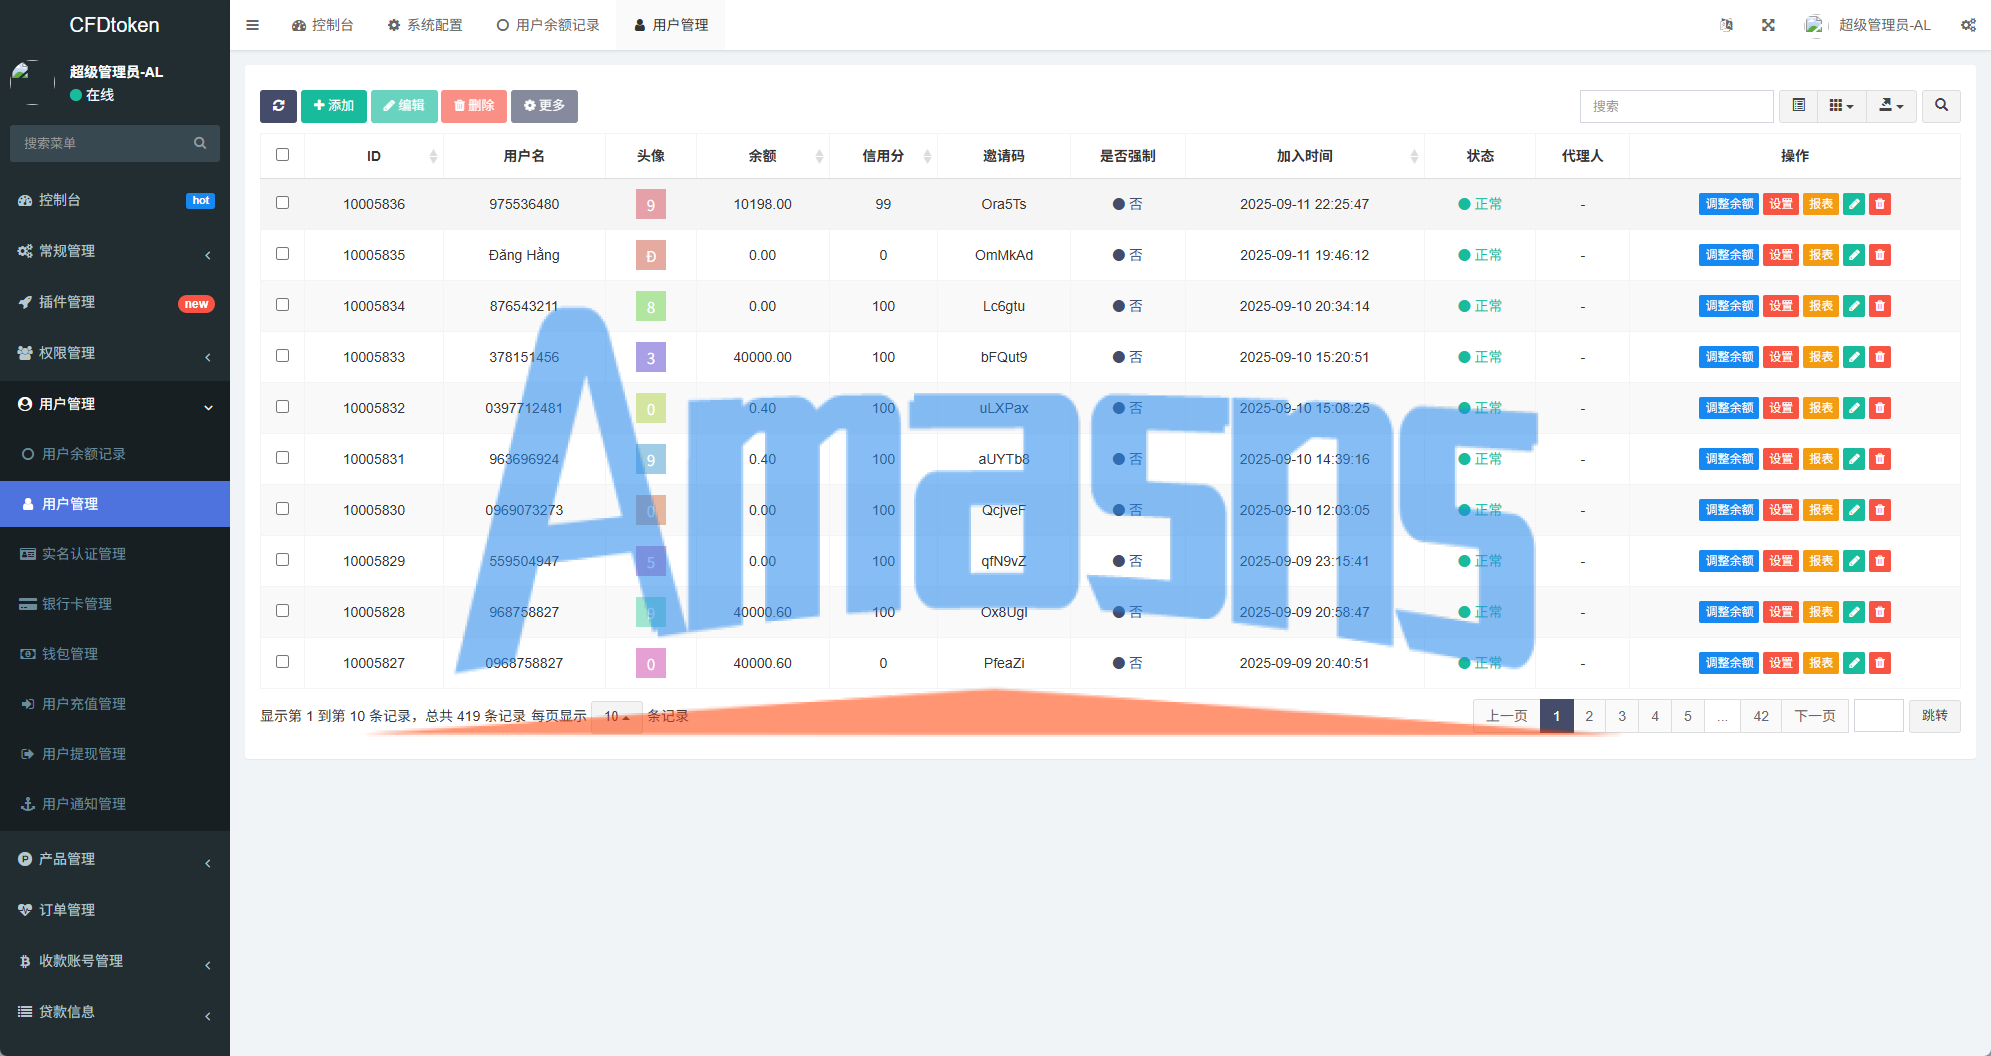Open the columns visibility dropdown
1991x1056 pixels.
click(x=1841, y=106)
